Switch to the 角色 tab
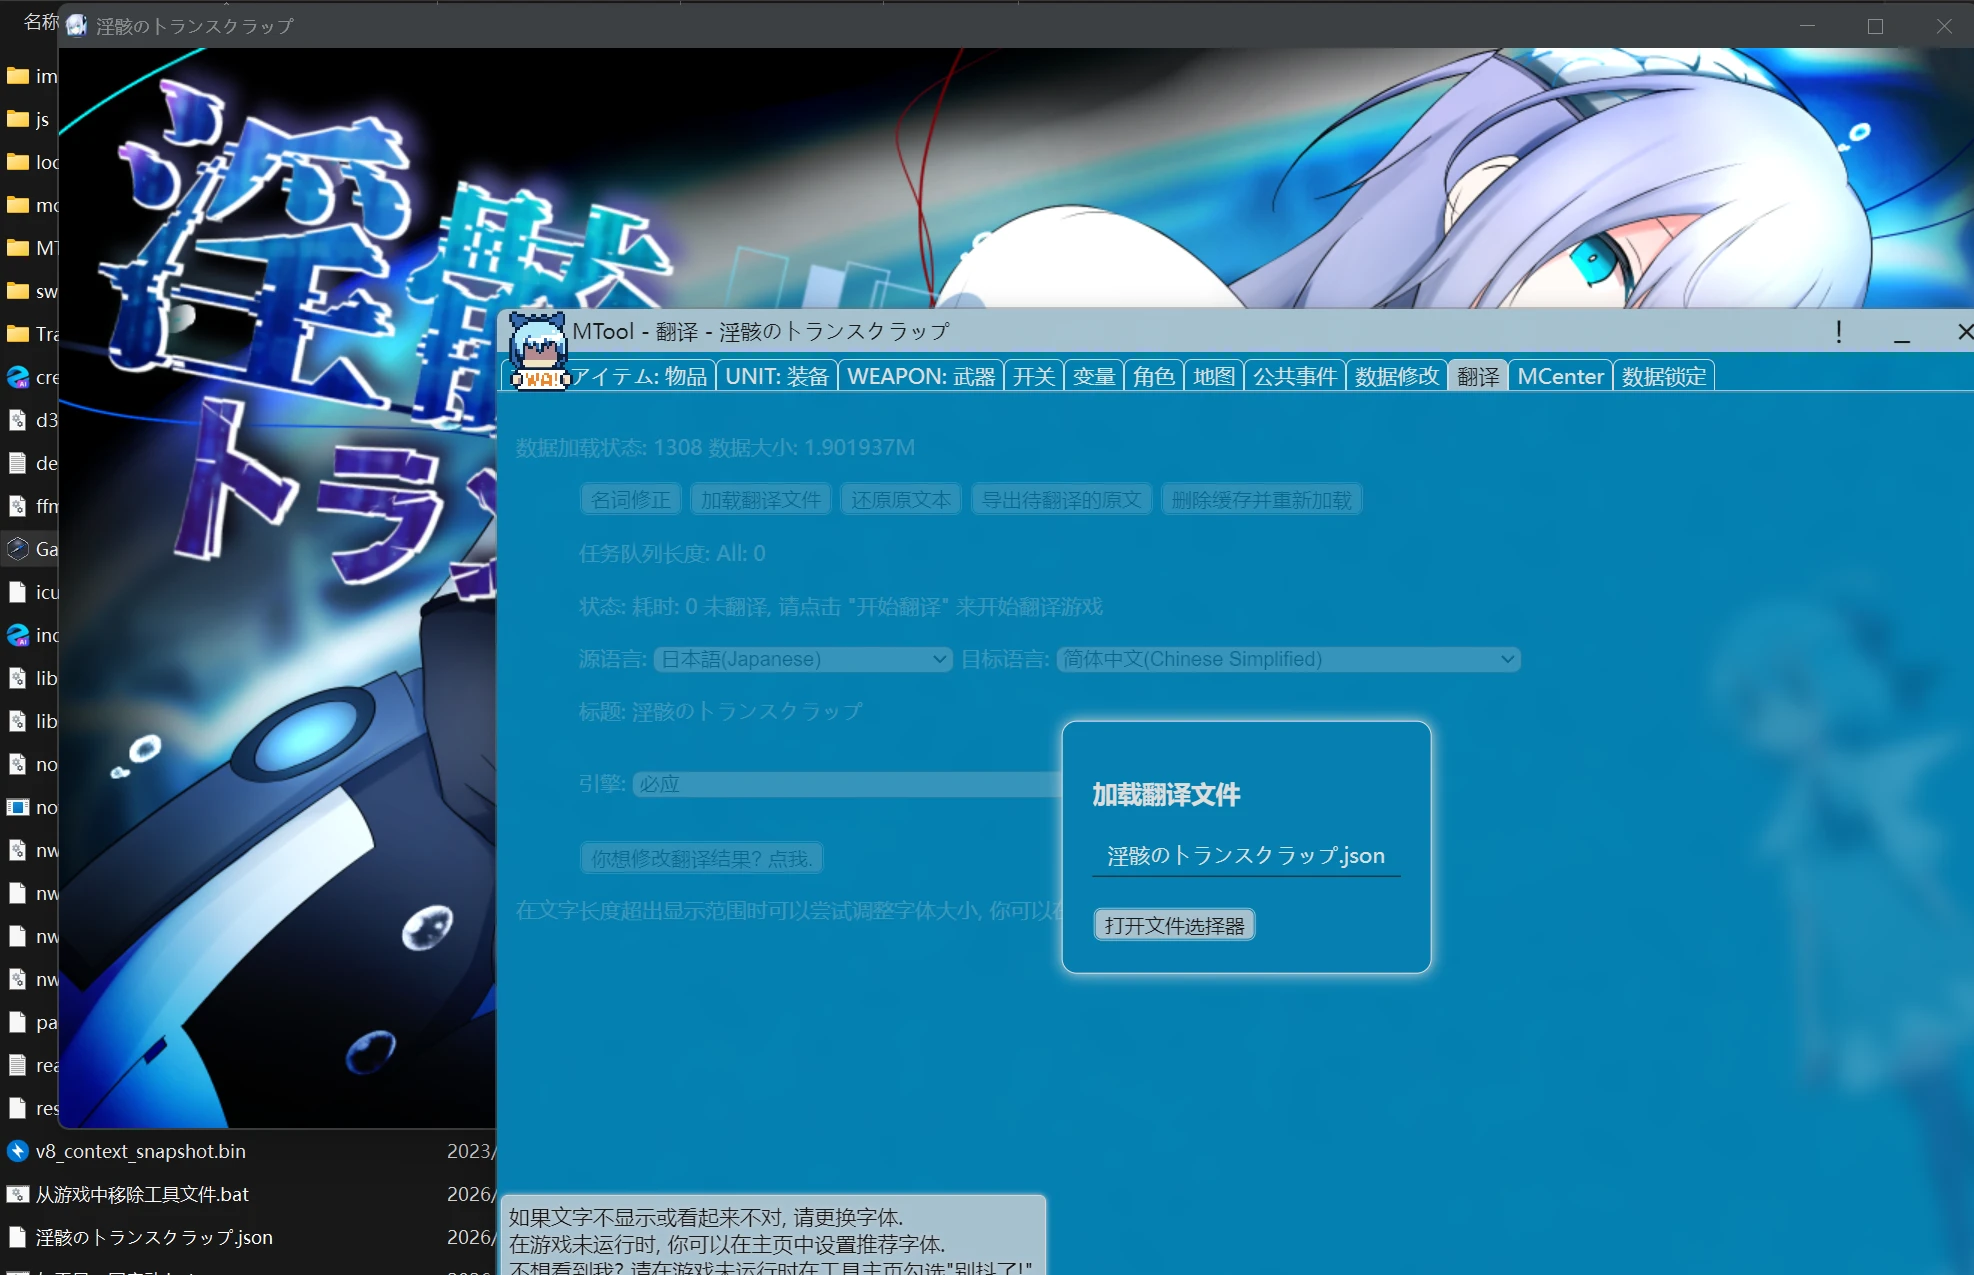 (1154, 376)
